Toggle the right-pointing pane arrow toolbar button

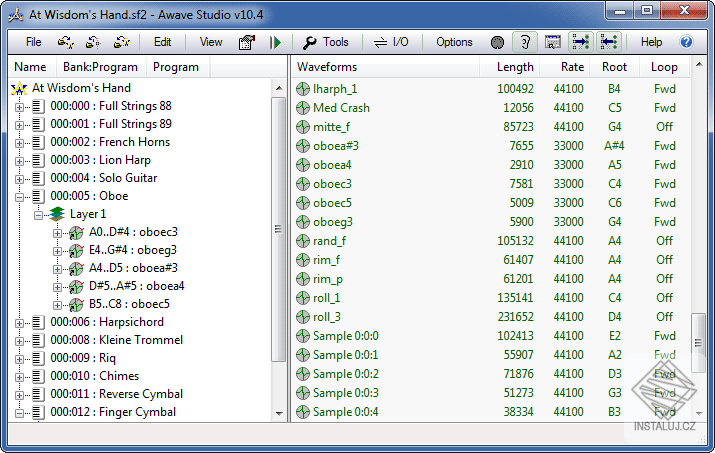580,42
